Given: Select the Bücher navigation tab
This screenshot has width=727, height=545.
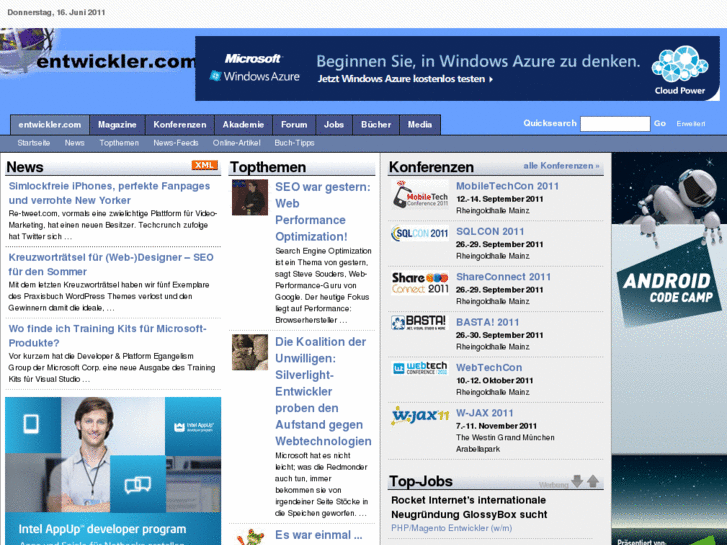Looking at the screenshot, I should click(x=376, y=125).
